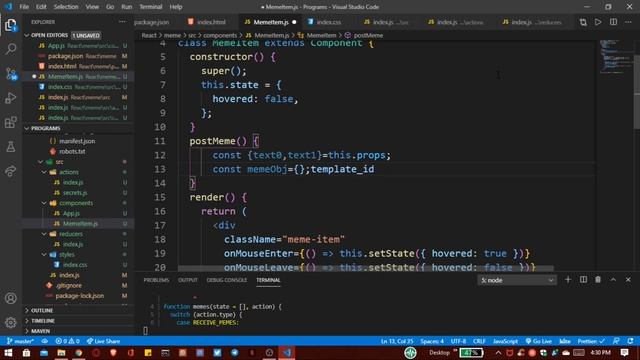Click the Explorer more actions ellipsis

point(122,22)
